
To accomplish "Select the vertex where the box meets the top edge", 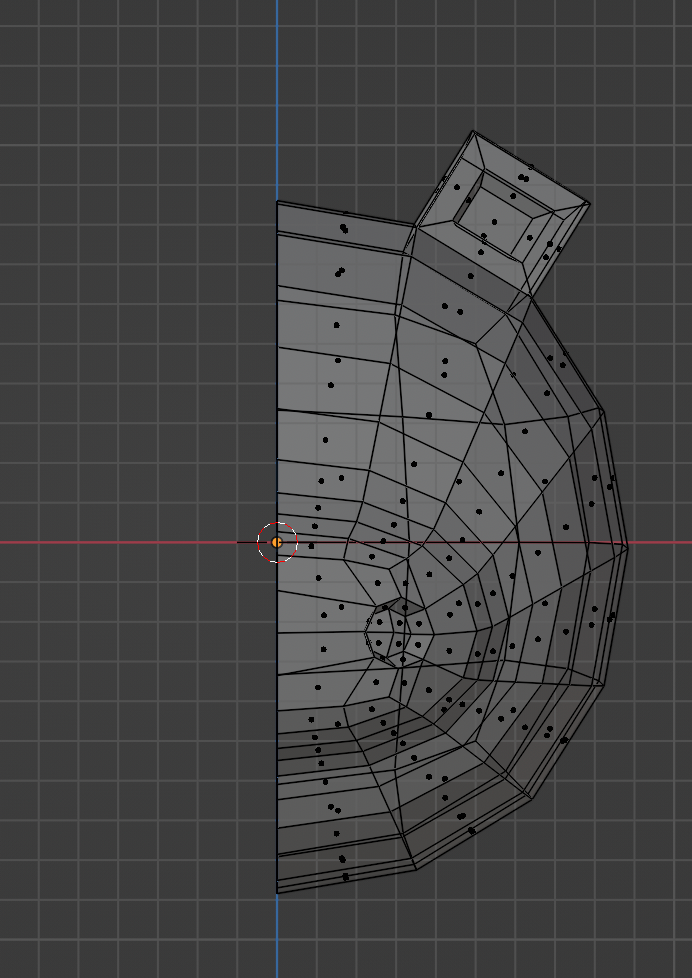I will 414,225.
